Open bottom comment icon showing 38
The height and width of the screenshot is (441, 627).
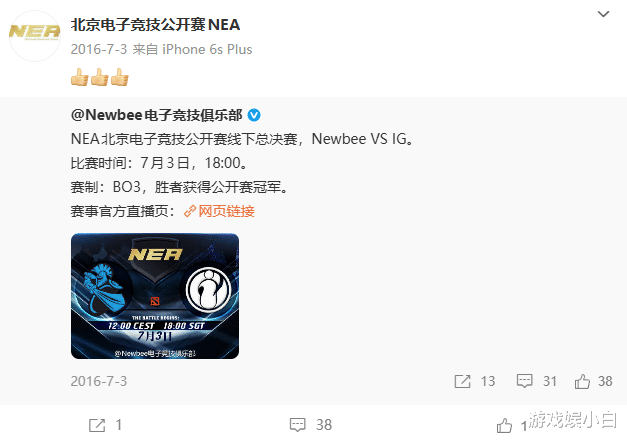point(298,425)
